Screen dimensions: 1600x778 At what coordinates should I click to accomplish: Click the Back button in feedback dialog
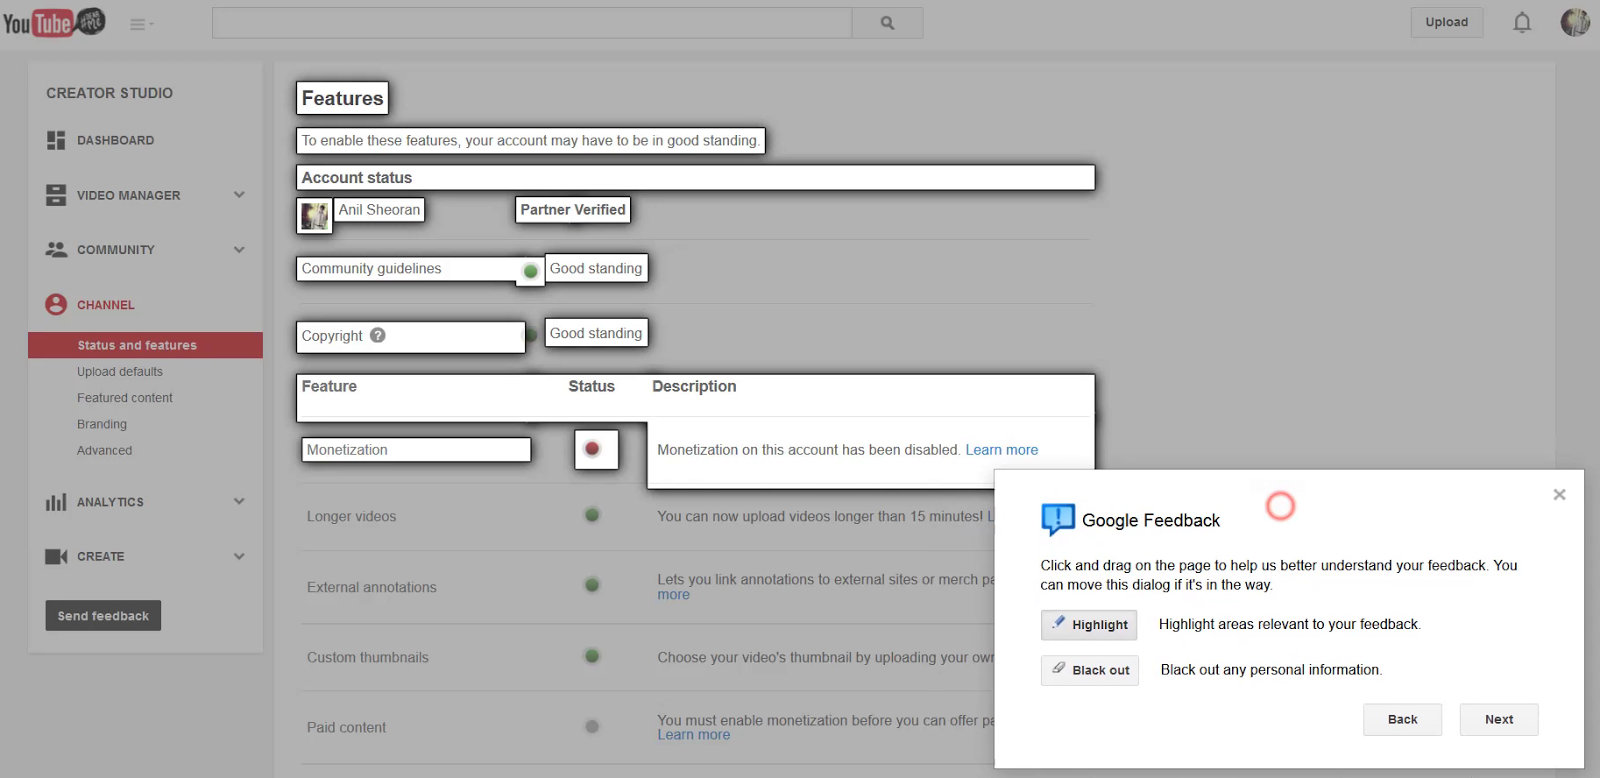tap(1403, 720)
